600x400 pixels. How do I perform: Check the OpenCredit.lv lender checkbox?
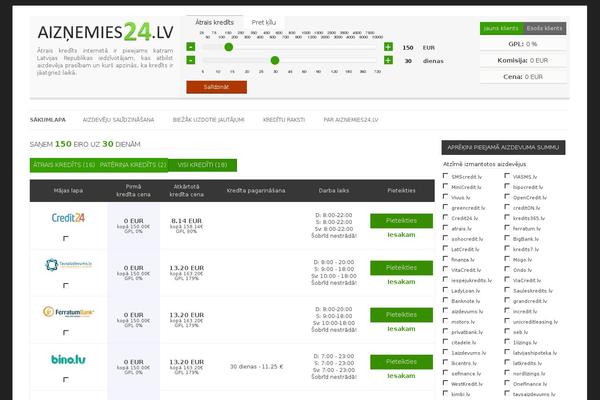pos(507,196)
